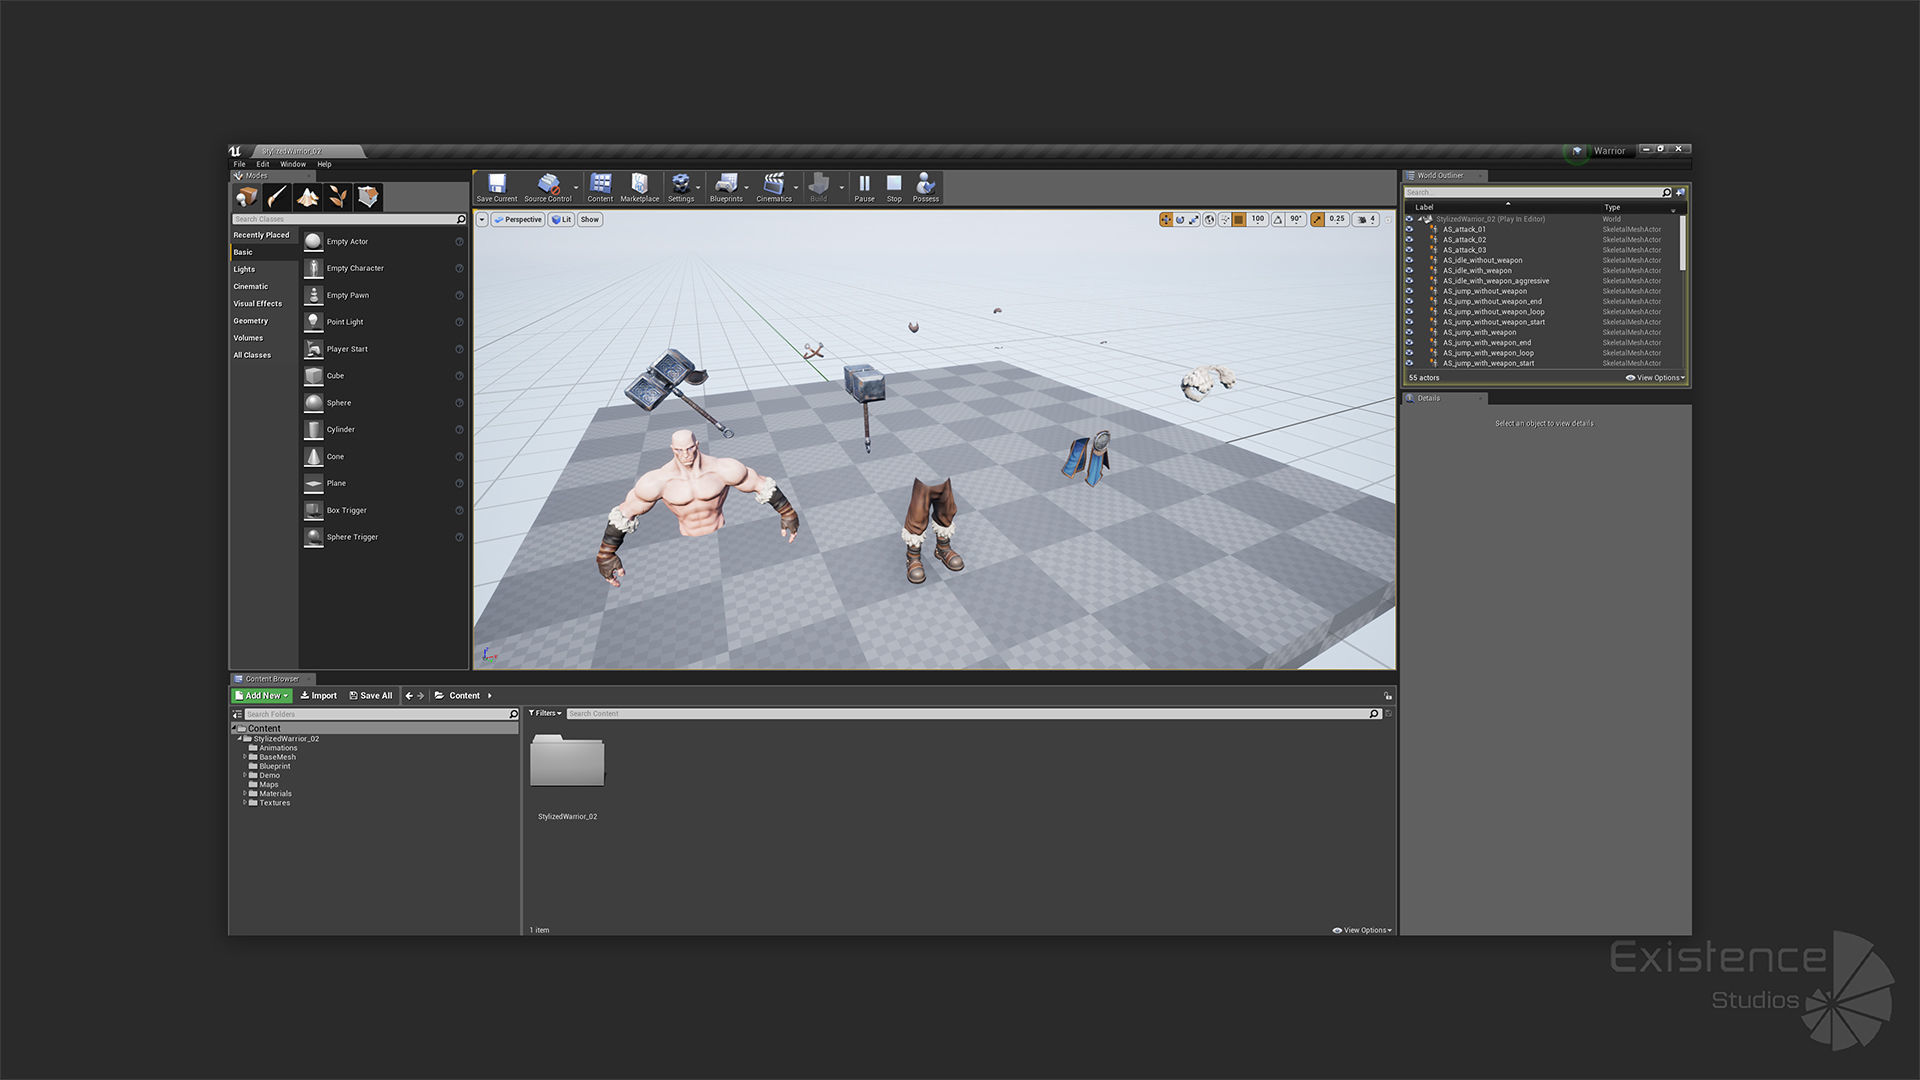Select the Paint mode brush icon
The height and width of the screenshot is (1080, 1920).
277,197
